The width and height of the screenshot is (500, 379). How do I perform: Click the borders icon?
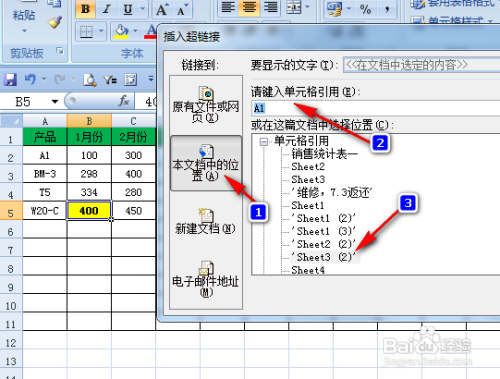86,32
